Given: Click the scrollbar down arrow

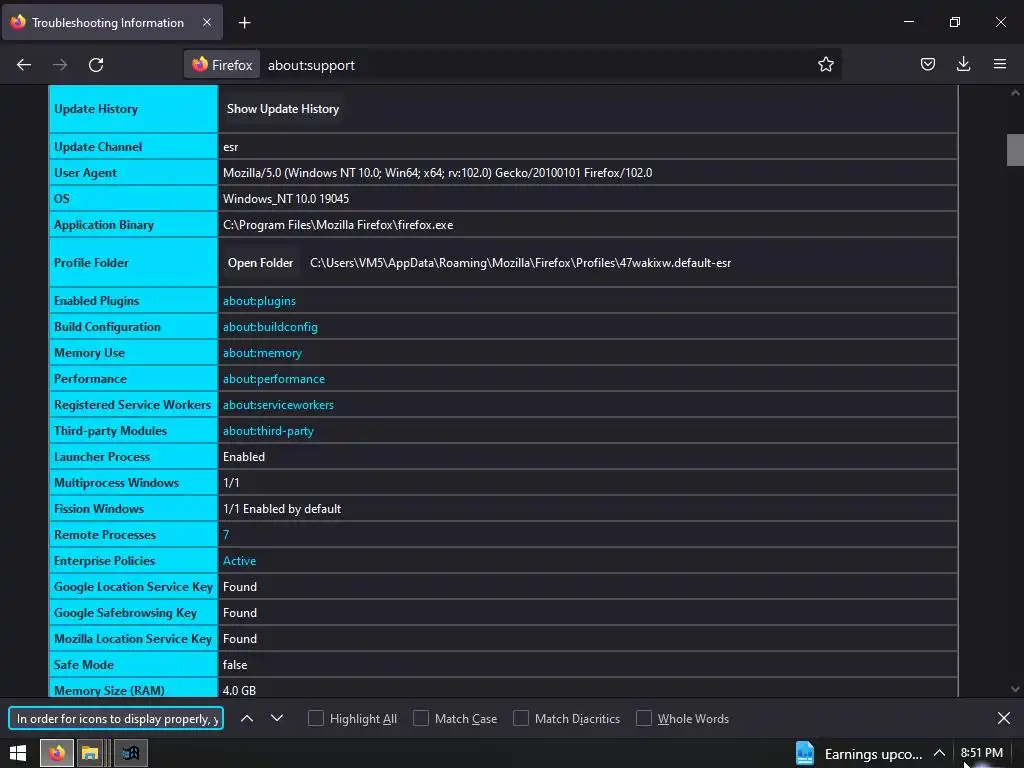Looking at the screenshot, I should point(1015,689).
